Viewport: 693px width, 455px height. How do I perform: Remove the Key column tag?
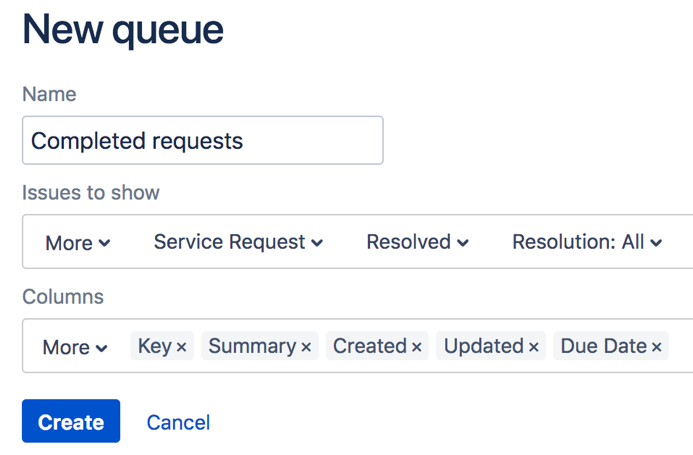click(182, 347)
